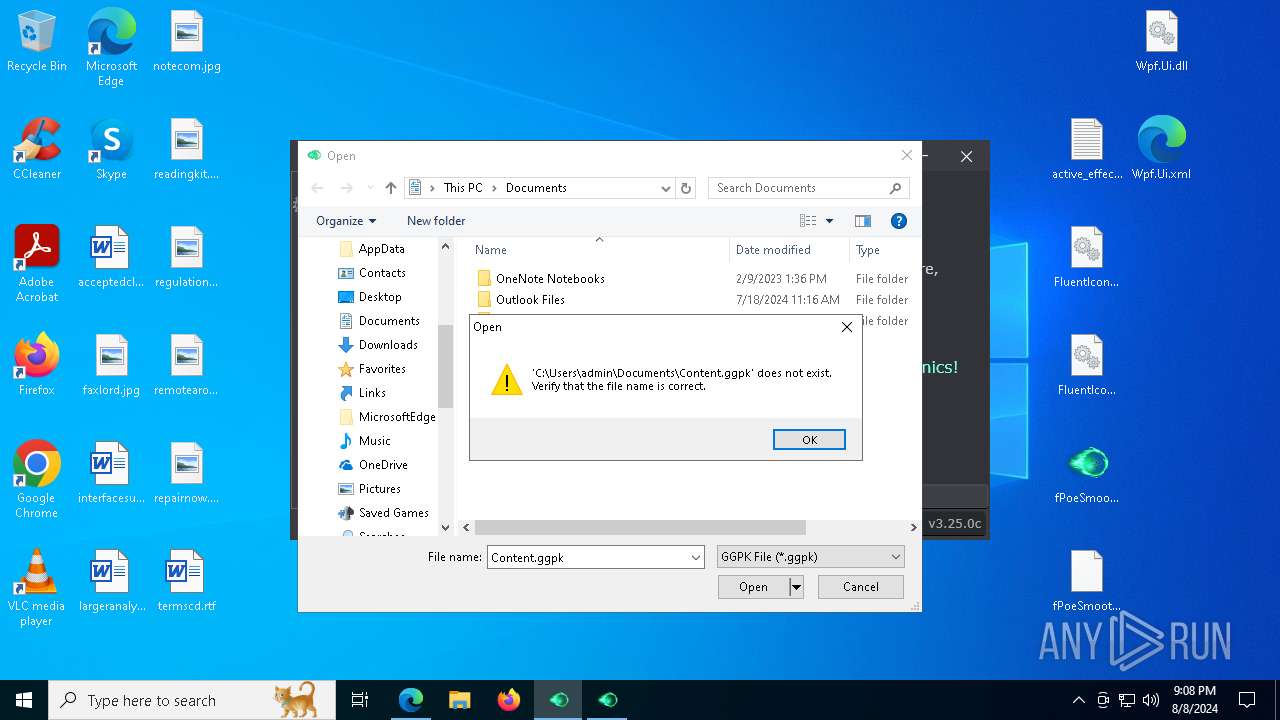Open File Explorer from the taskbar
The image size is (1280, 720).
[459, 700]
